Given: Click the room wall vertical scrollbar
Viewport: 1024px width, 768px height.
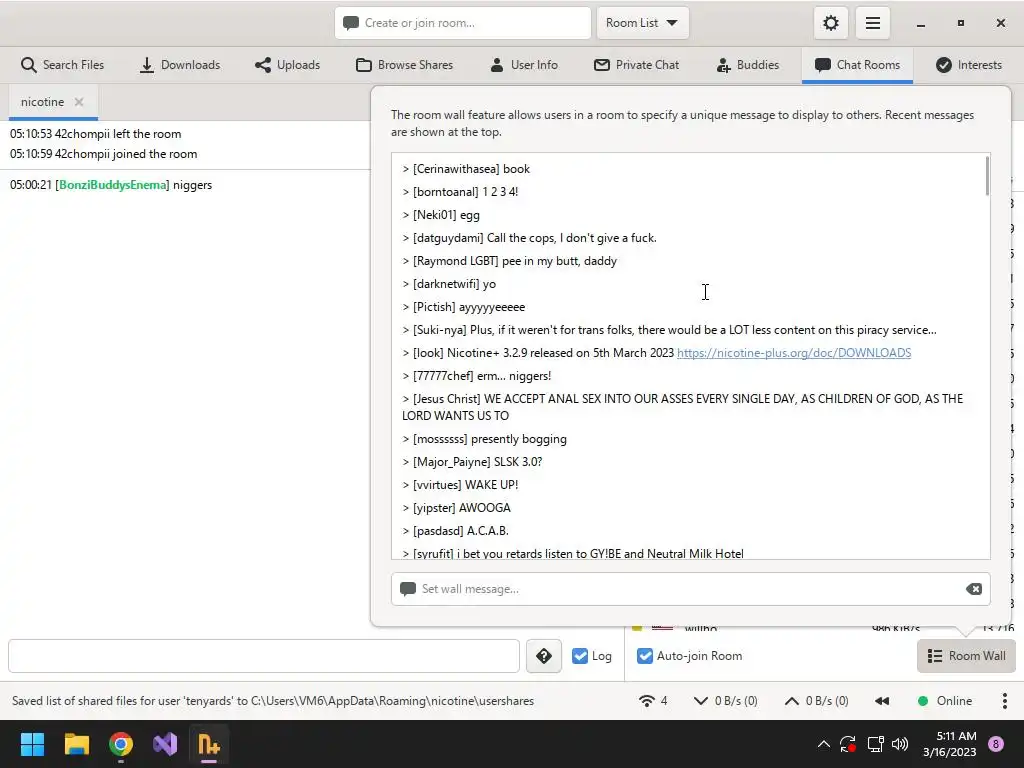Looking at the screenshot, I should pos(987,176).
